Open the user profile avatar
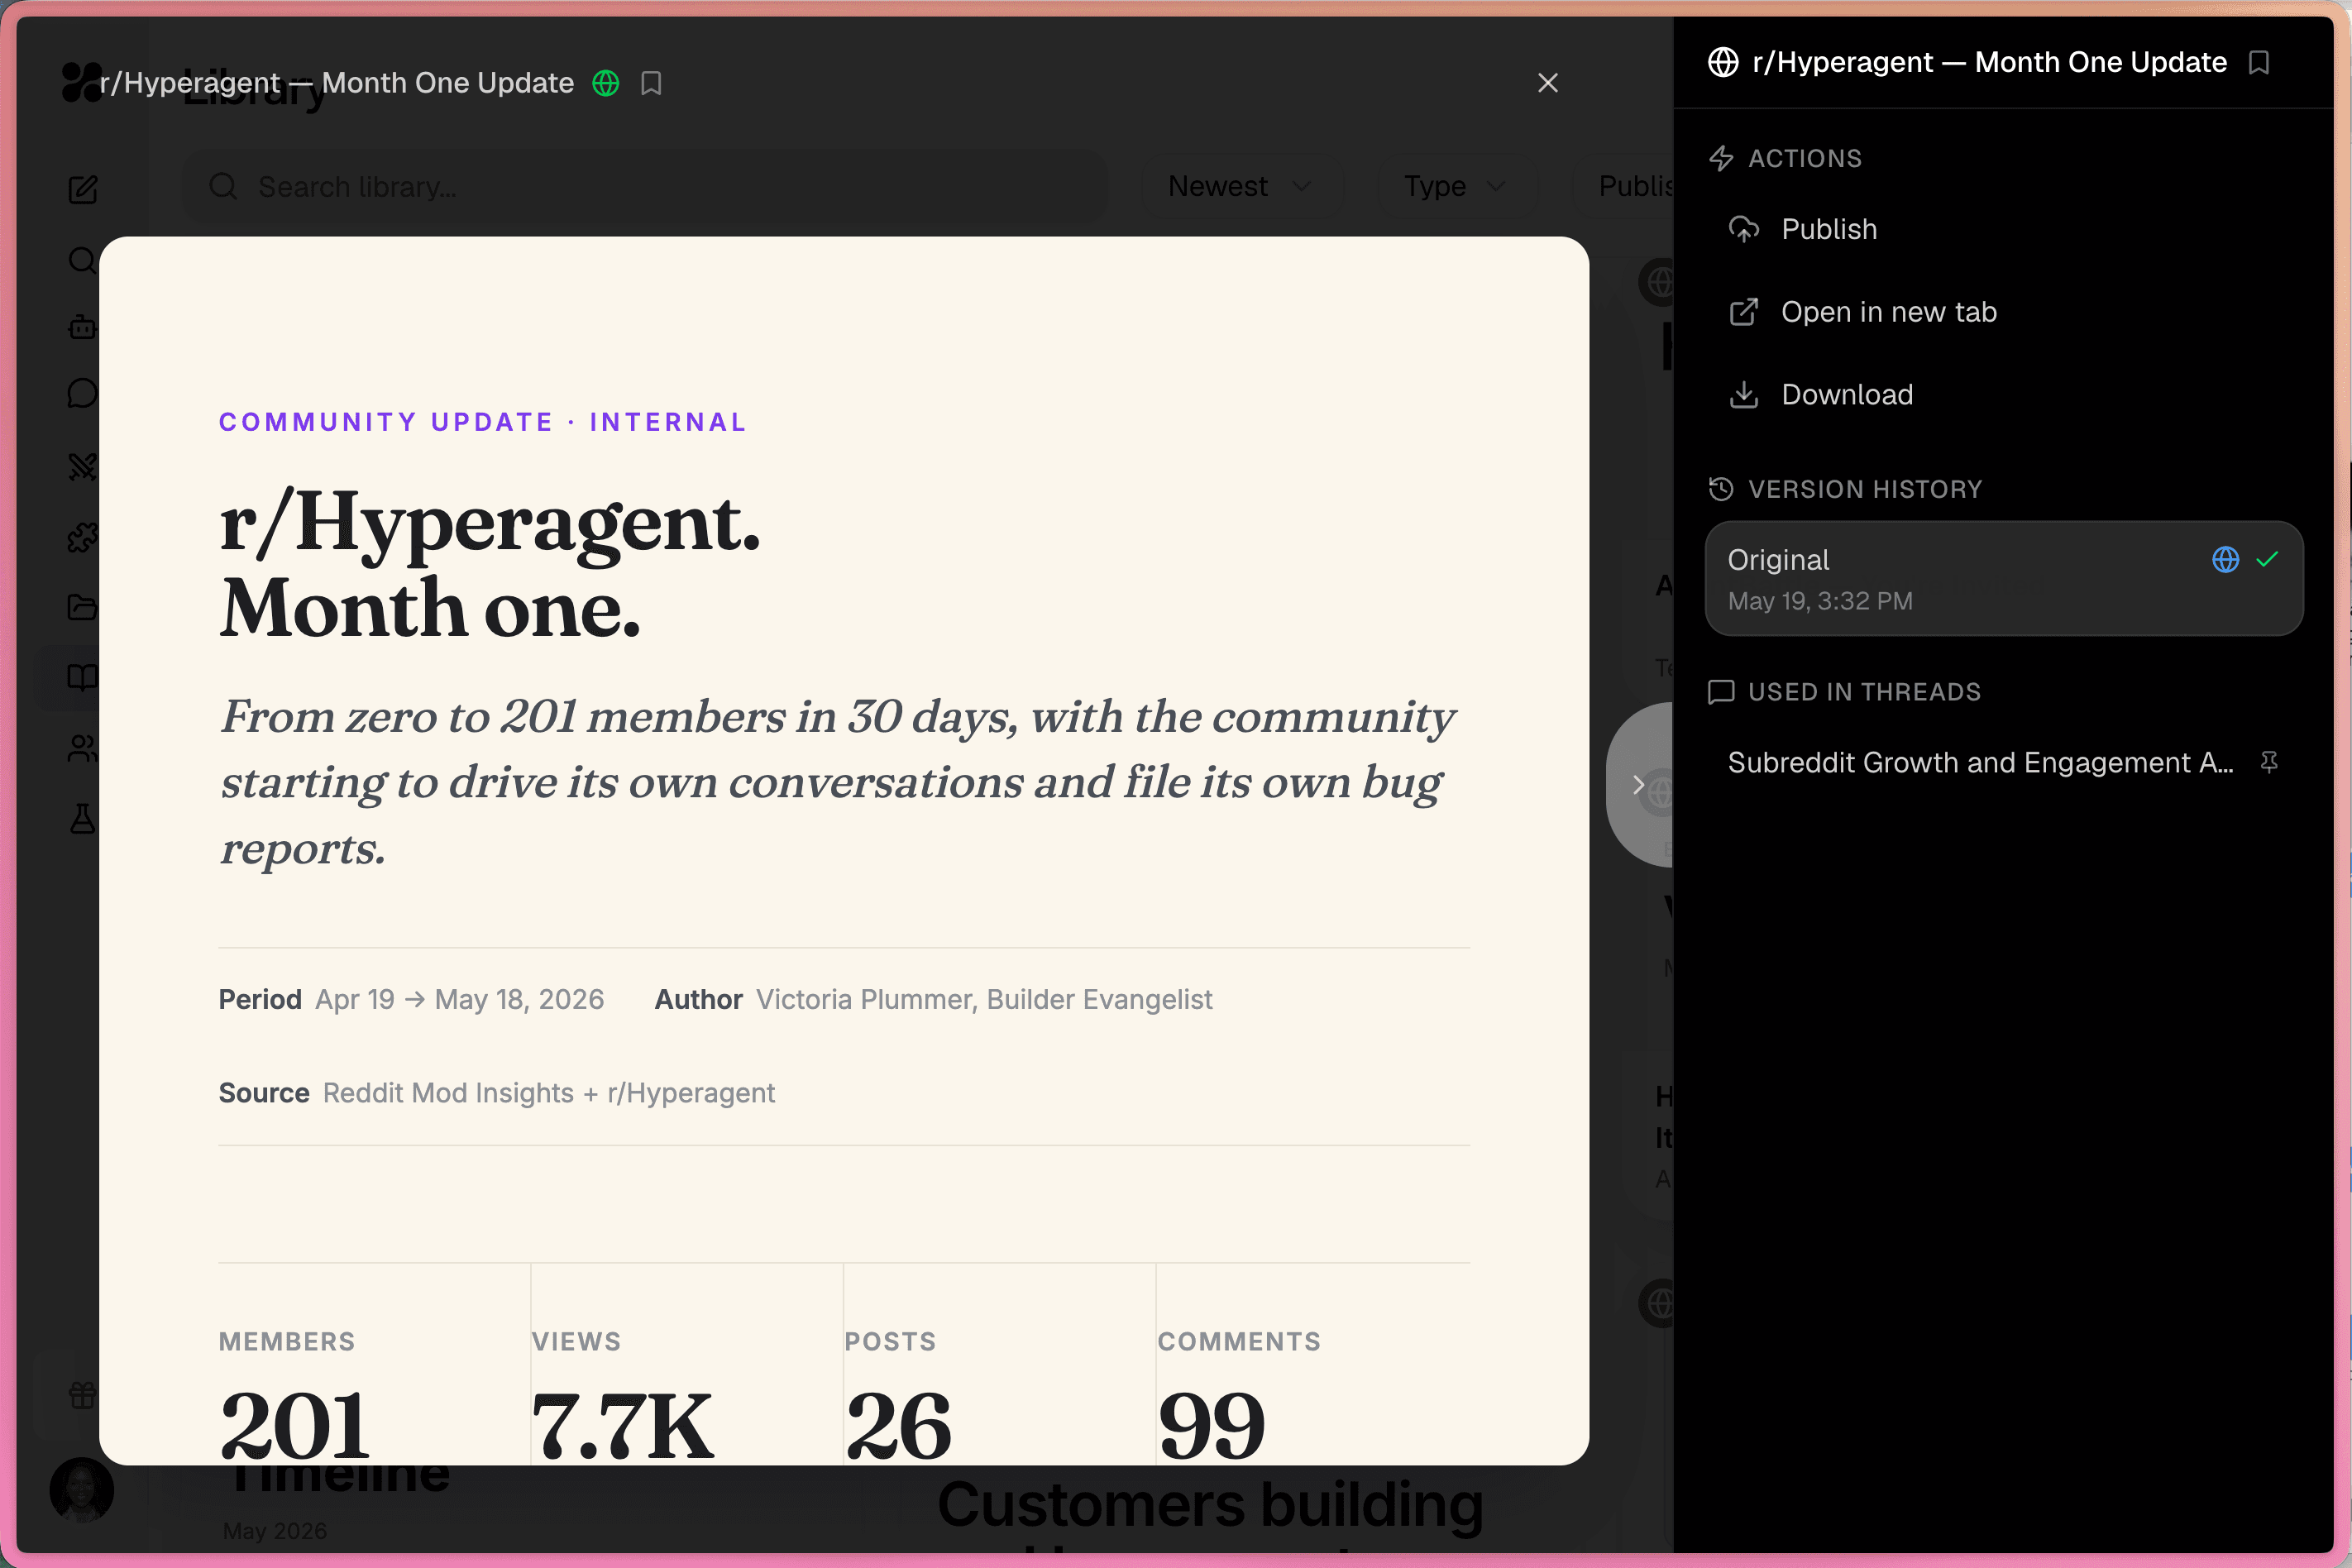Viewport: 2352px width, 1568px height. [82, 1490]
